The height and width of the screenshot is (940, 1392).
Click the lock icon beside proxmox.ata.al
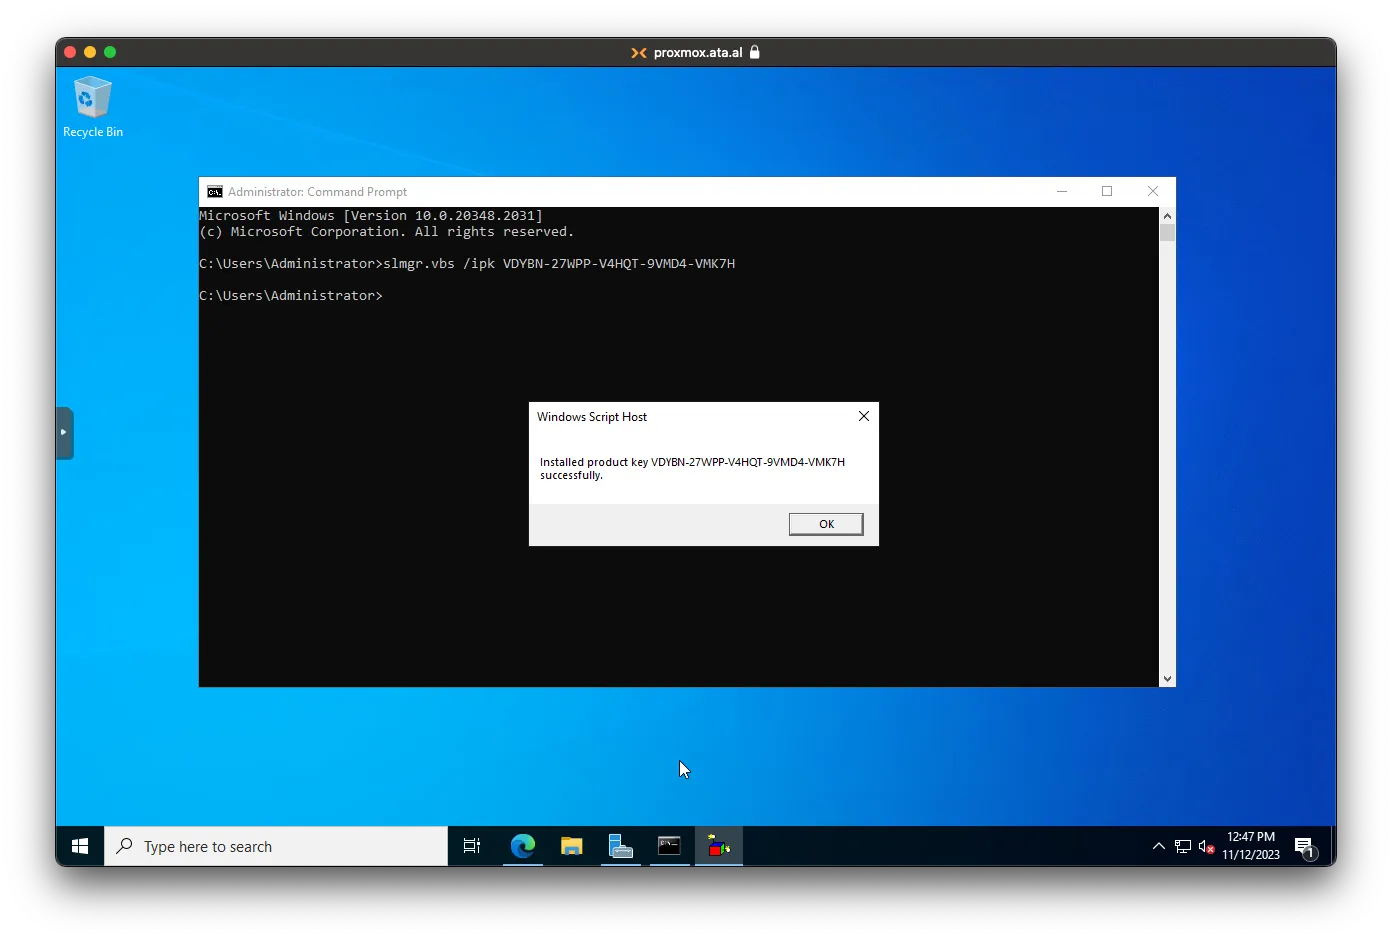pyautogui.click(x=755, y=52)
